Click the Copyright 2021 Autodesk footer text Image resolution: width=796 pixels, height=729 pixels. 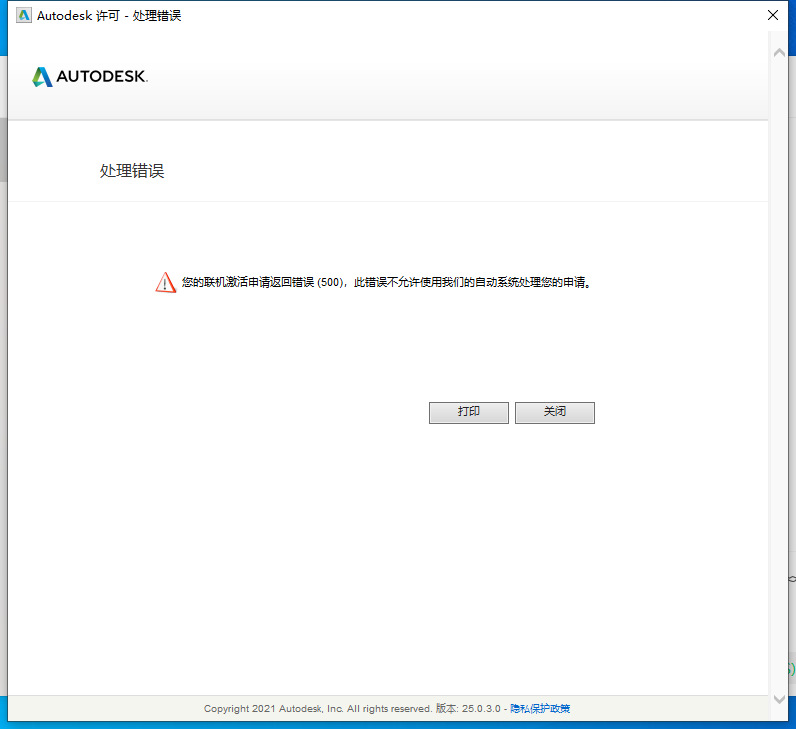317,708
